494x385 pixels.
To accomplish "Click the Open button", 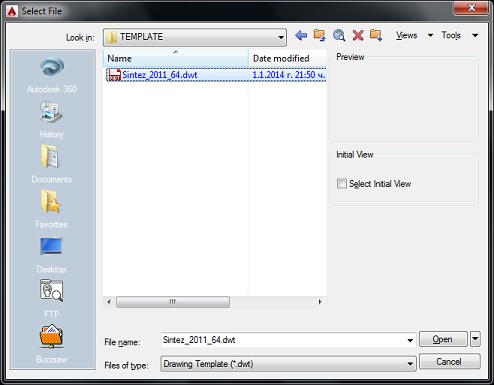I will pyautogui.click(x=443, y=339).
